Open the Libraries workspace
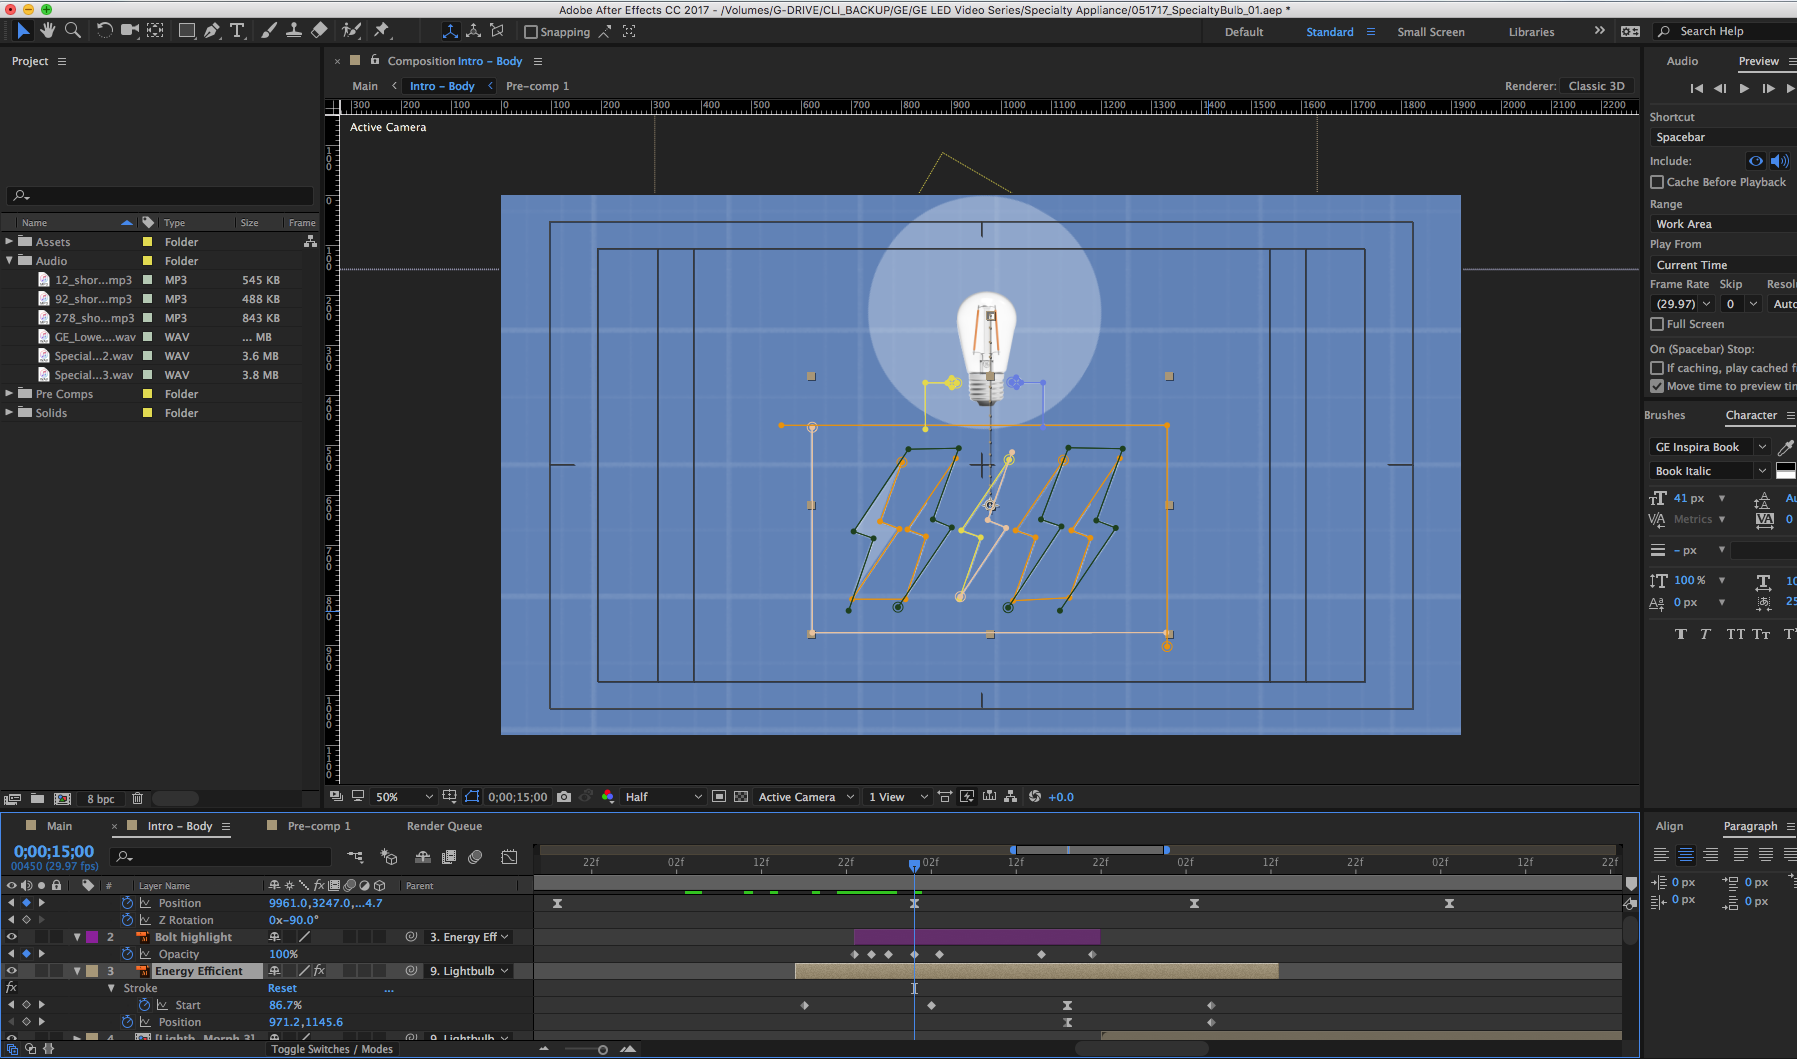Screen dimensions: 1797x1059 (1531, 32)
